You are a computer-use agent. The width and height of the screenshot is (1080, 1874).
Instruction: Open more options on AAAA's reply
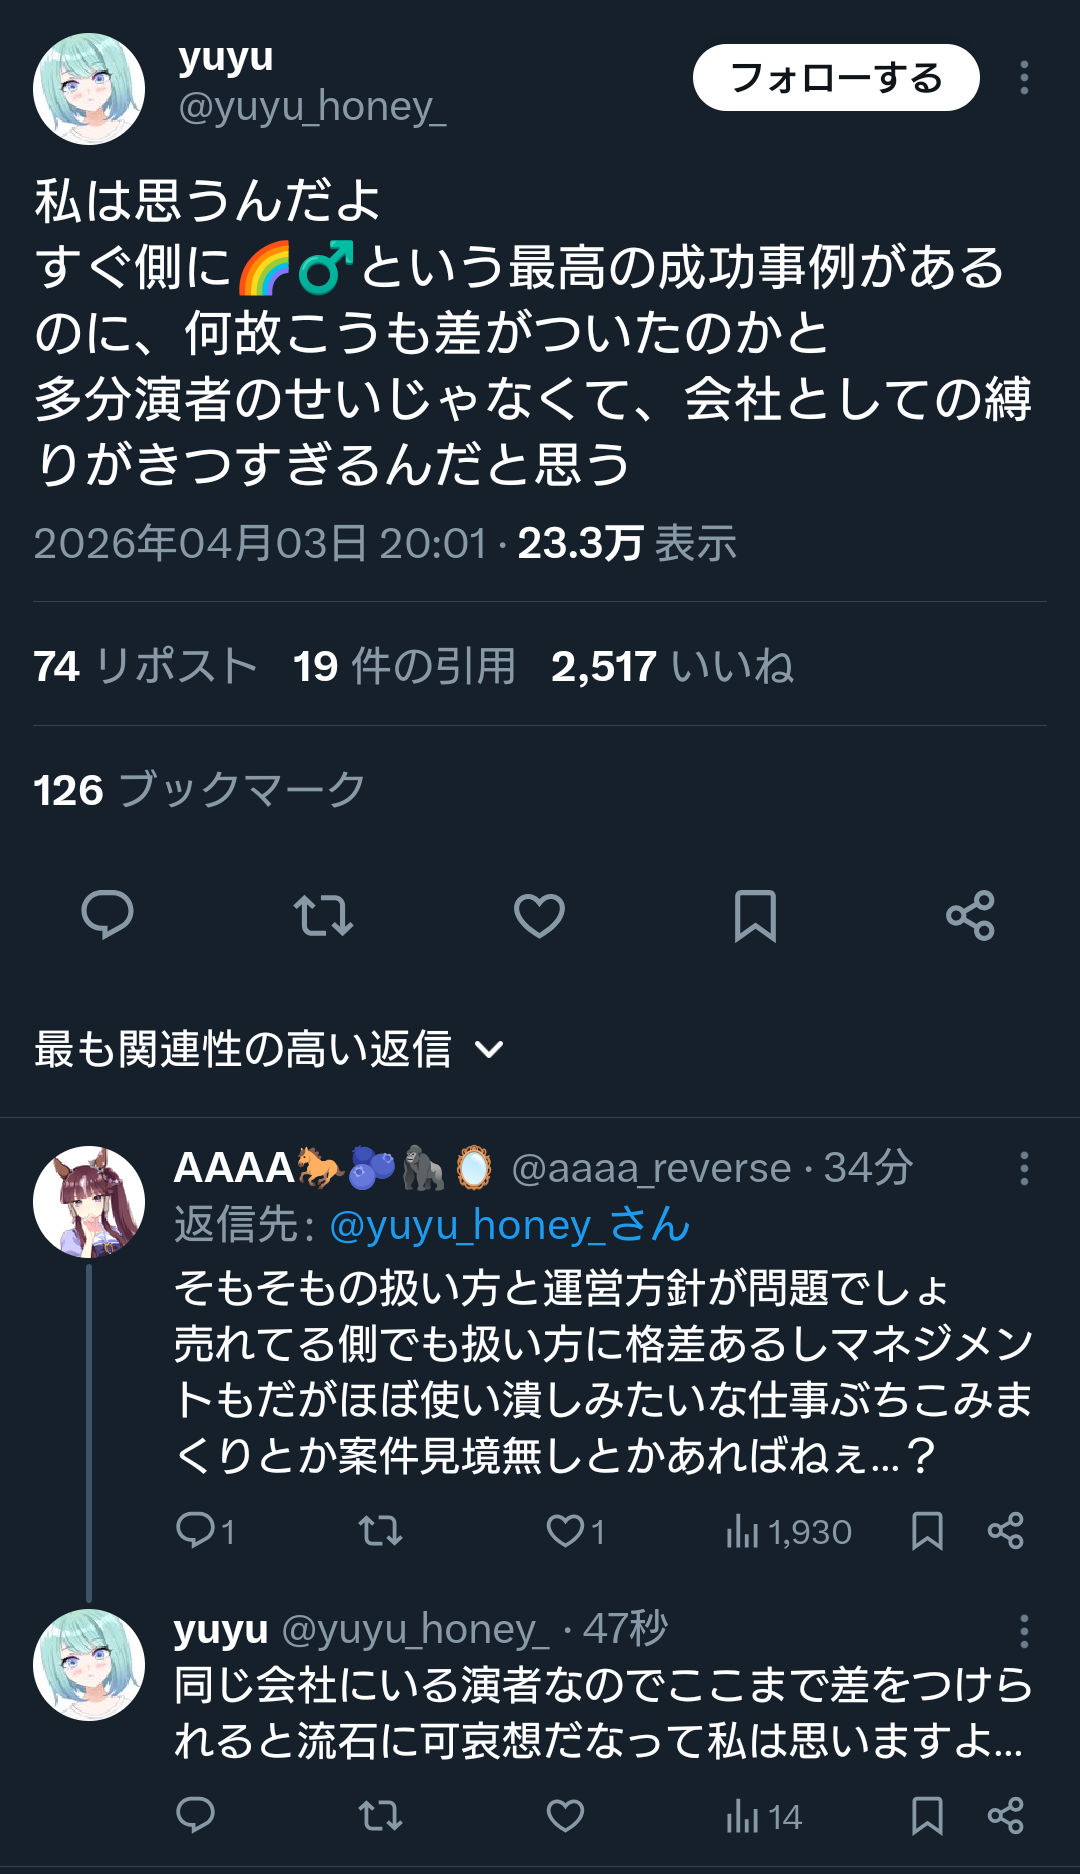click(x=1024, y=1168)
